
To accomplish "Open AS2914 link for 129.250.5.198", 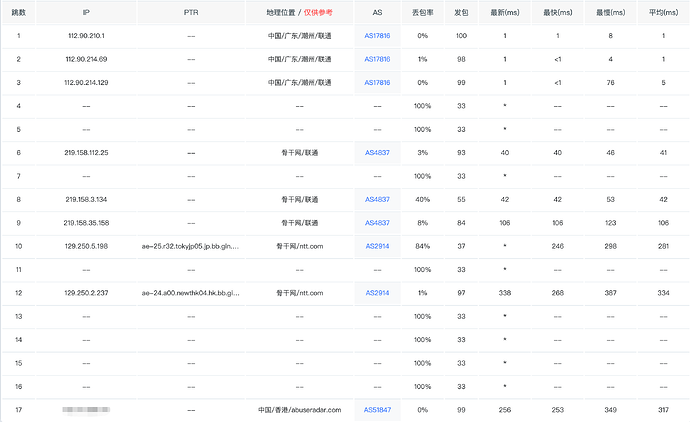I will click(377, 246).
